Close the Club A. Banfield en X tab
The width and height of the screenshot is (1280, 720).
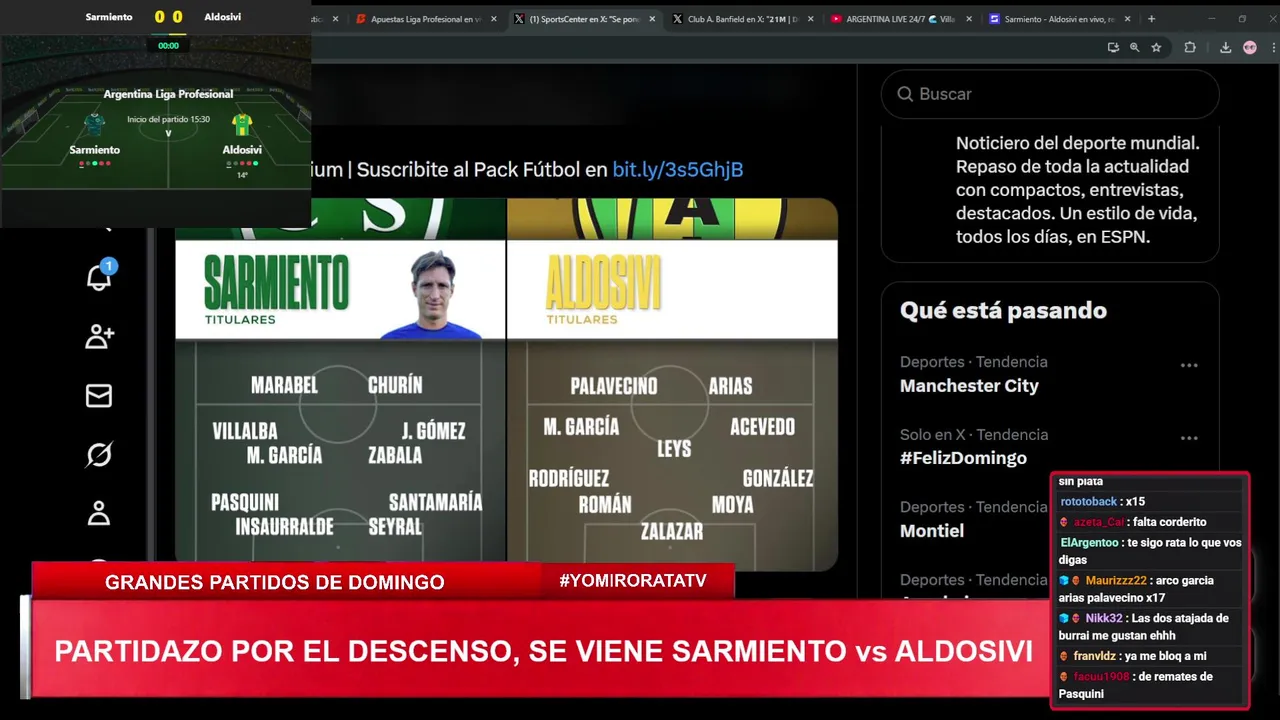click(811, 19)
